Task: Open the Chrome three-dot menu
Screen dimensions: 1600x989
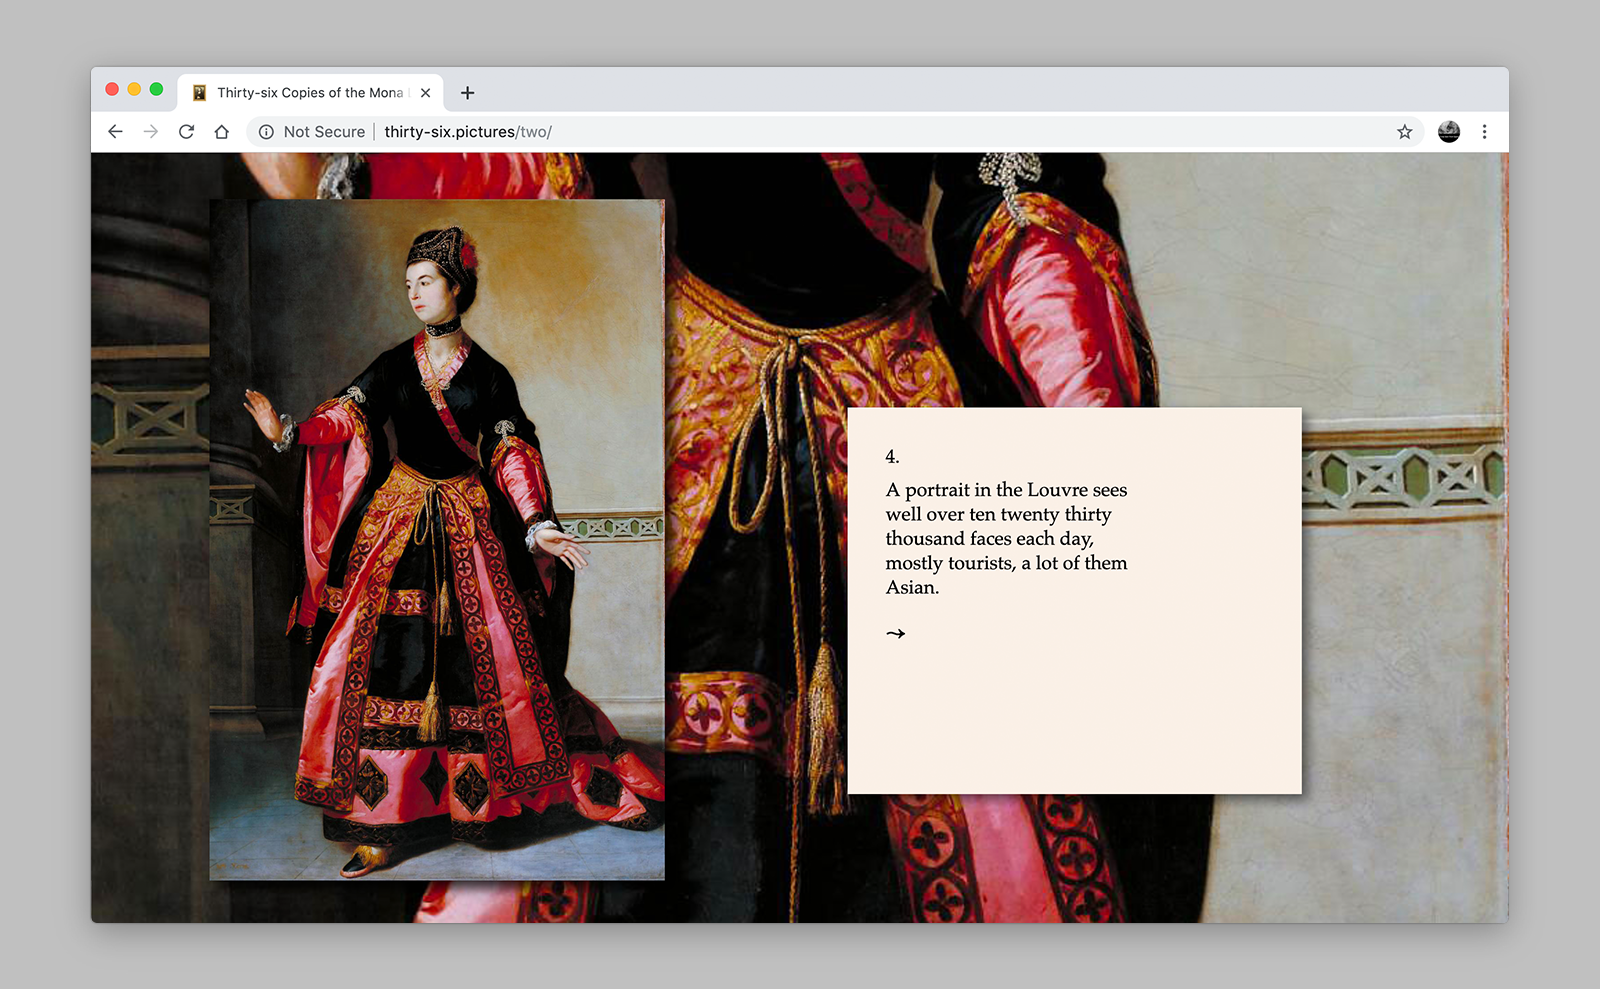Action: pyautogui.click(x=1484, y=132)
